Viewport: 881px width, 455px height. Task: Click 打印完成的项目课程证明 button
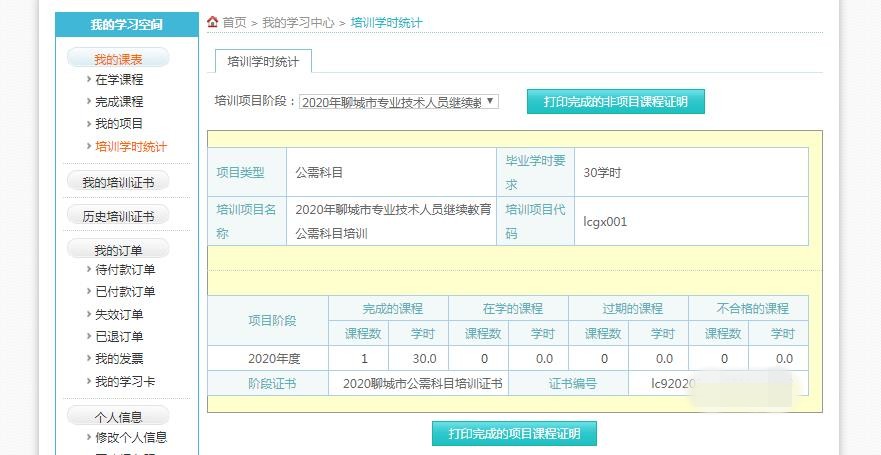click(514, 433)
